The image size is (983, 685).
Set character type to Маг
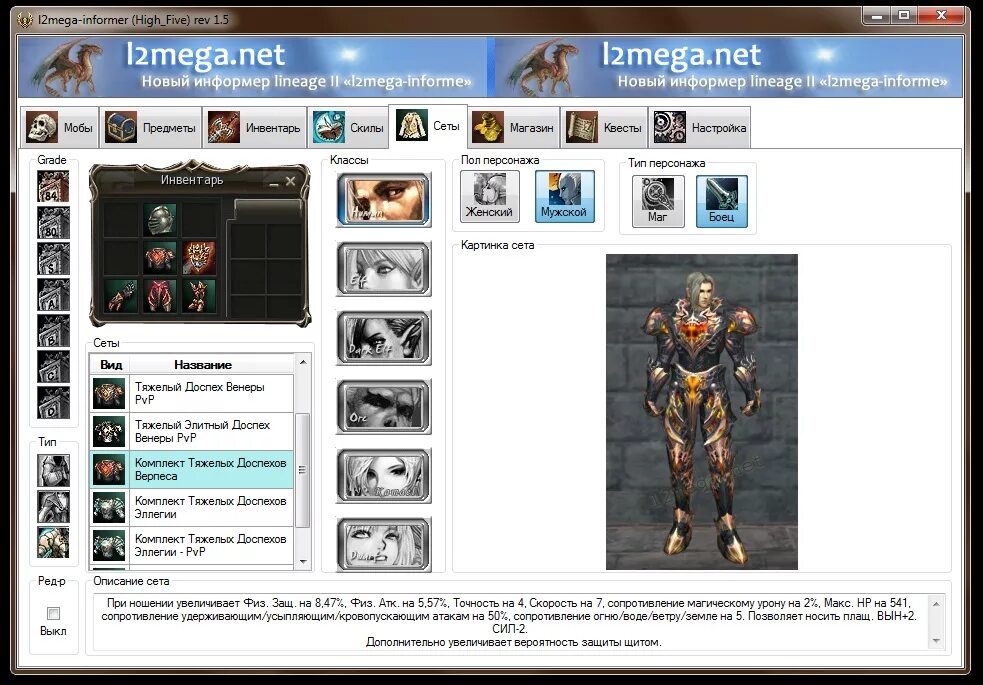click(x=658, y=201)
